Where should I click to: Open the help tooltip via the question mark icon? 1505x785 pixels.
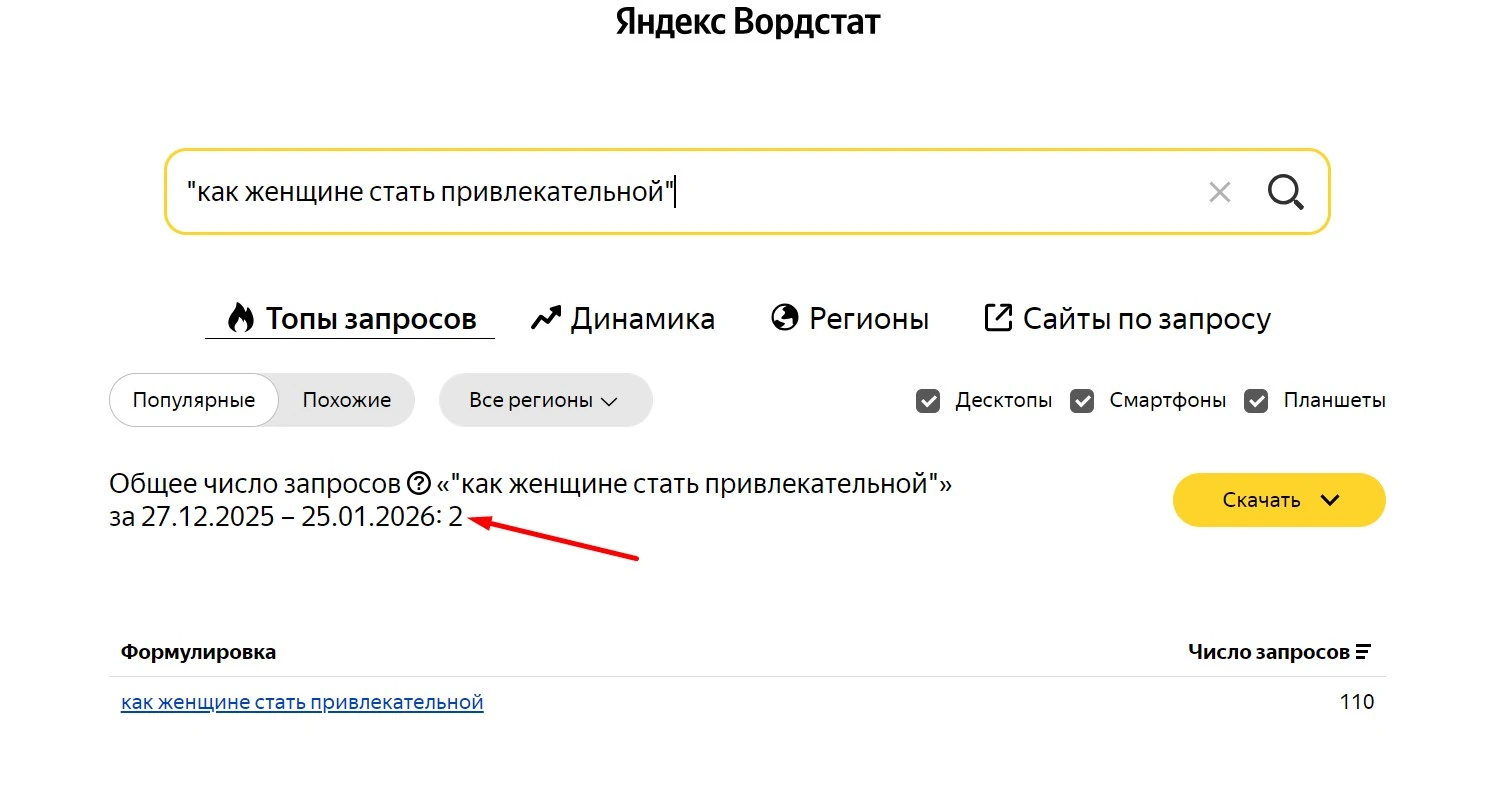pyautogui.click(x=417, y=484)
